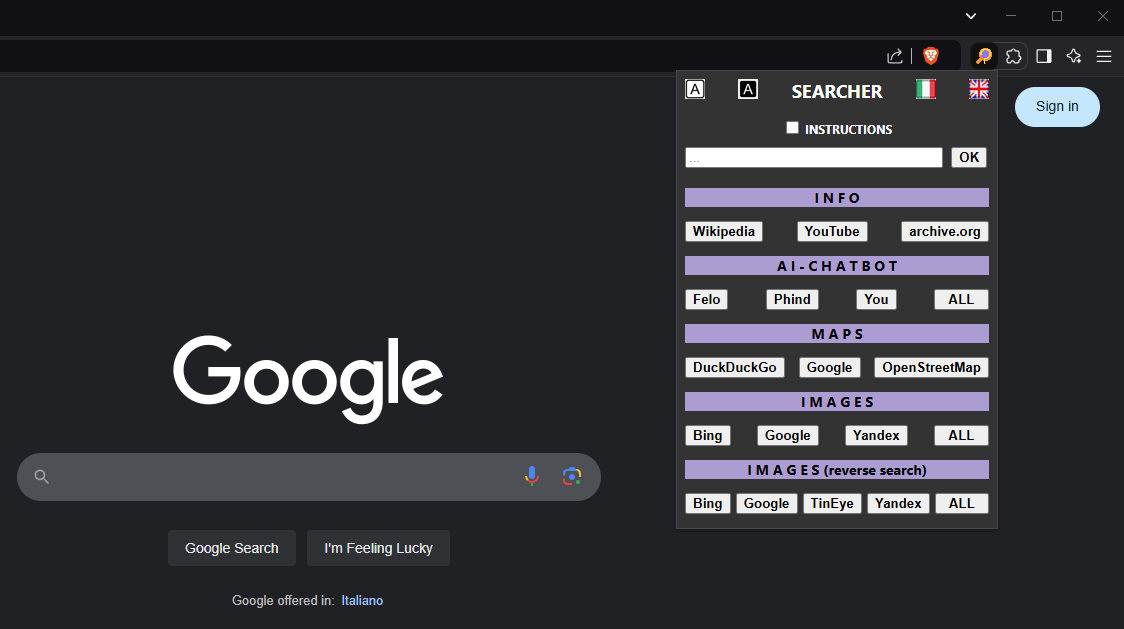Open the Leo AI sparkle icon
The width and height of the screenshot is (1124, 629).
[x=1074, y=56]
